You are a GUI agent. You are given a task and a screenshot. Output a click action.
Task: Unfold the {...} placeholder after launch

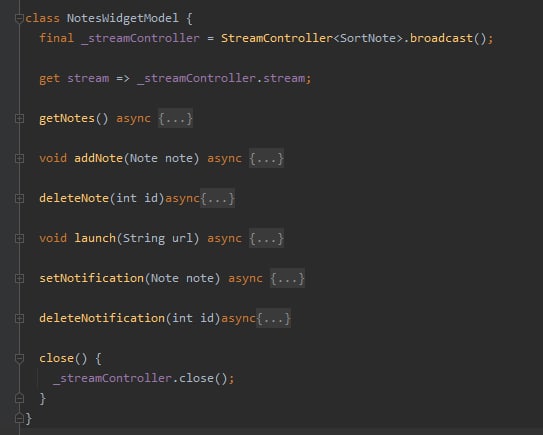[x=266, y=238]
